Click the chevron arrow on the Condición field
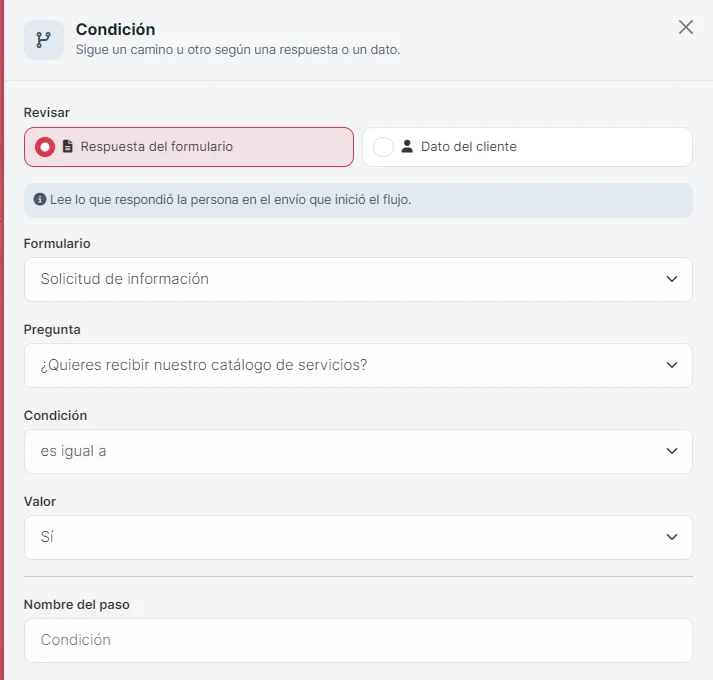The height and width of the screenshot is (680, 713). (x=672, y=451)
